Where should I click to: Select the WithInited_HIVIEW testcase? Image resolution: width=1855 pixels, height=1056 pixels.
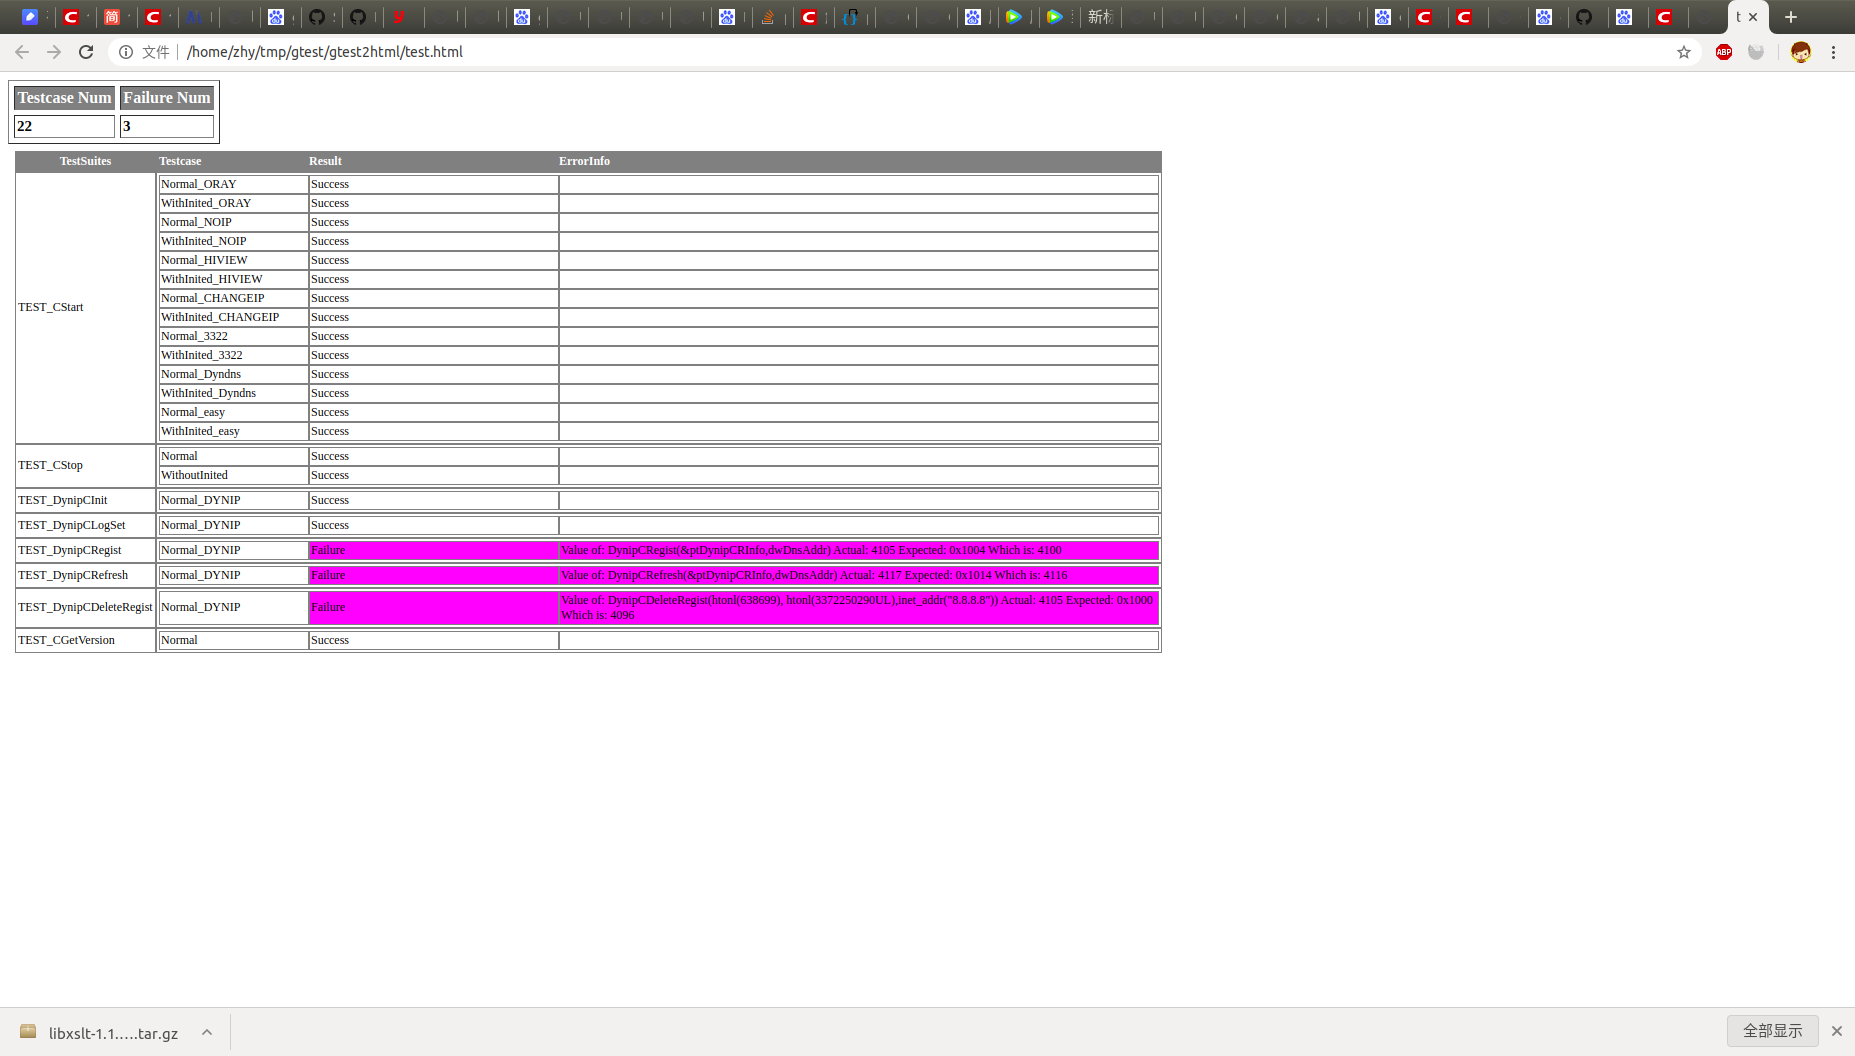pos(233,279)
